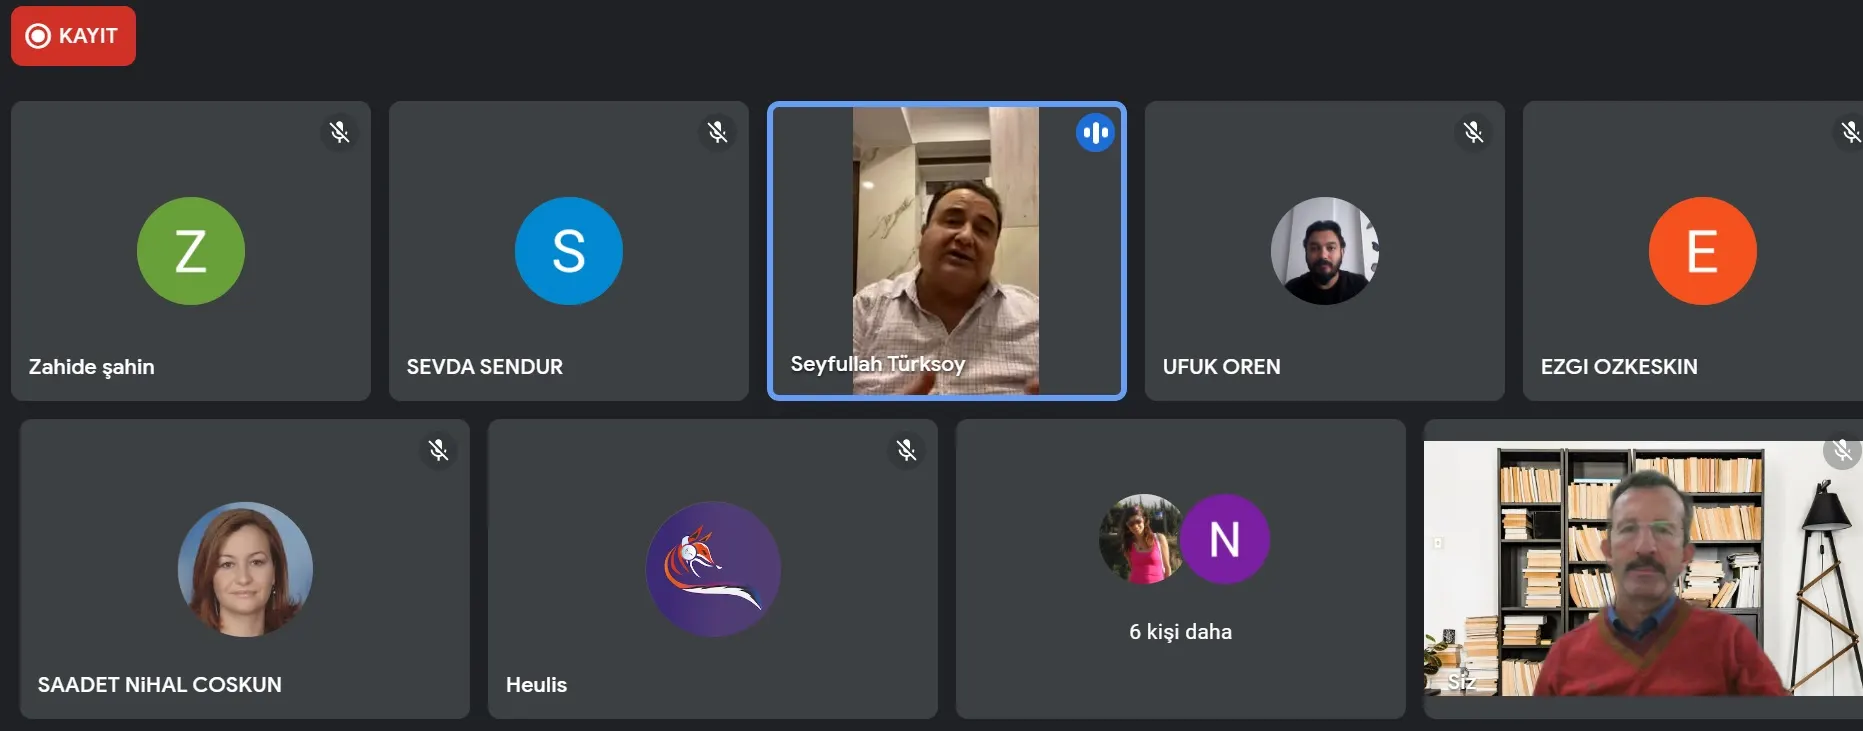Select the blue S avatar of SEVDA SENDUR
1863x731 pixels.
[569, 251]
